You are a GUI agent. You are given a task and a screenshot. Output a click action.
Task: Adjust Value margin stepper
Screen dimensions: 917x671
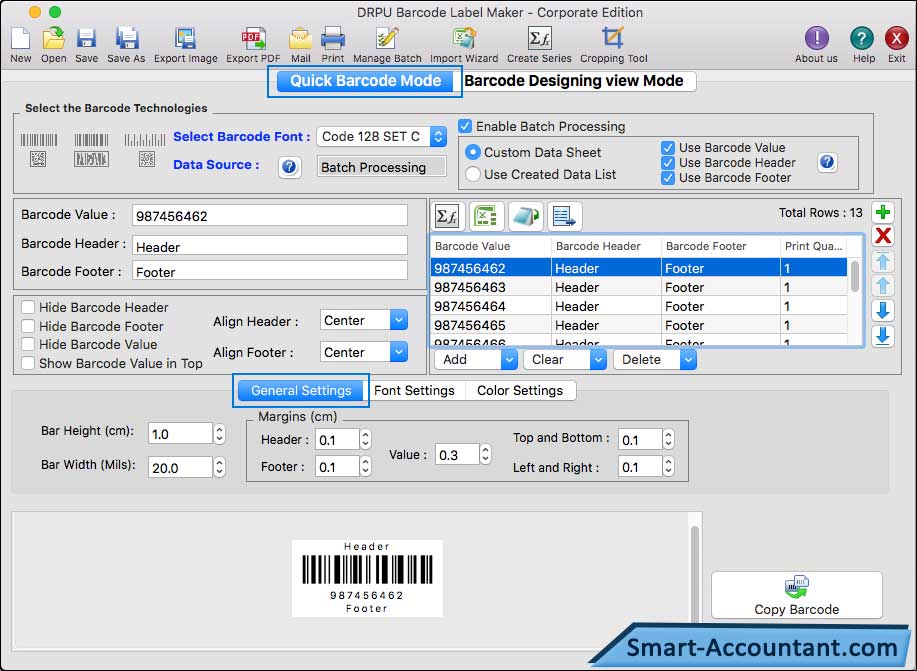(x=485, y=455)
